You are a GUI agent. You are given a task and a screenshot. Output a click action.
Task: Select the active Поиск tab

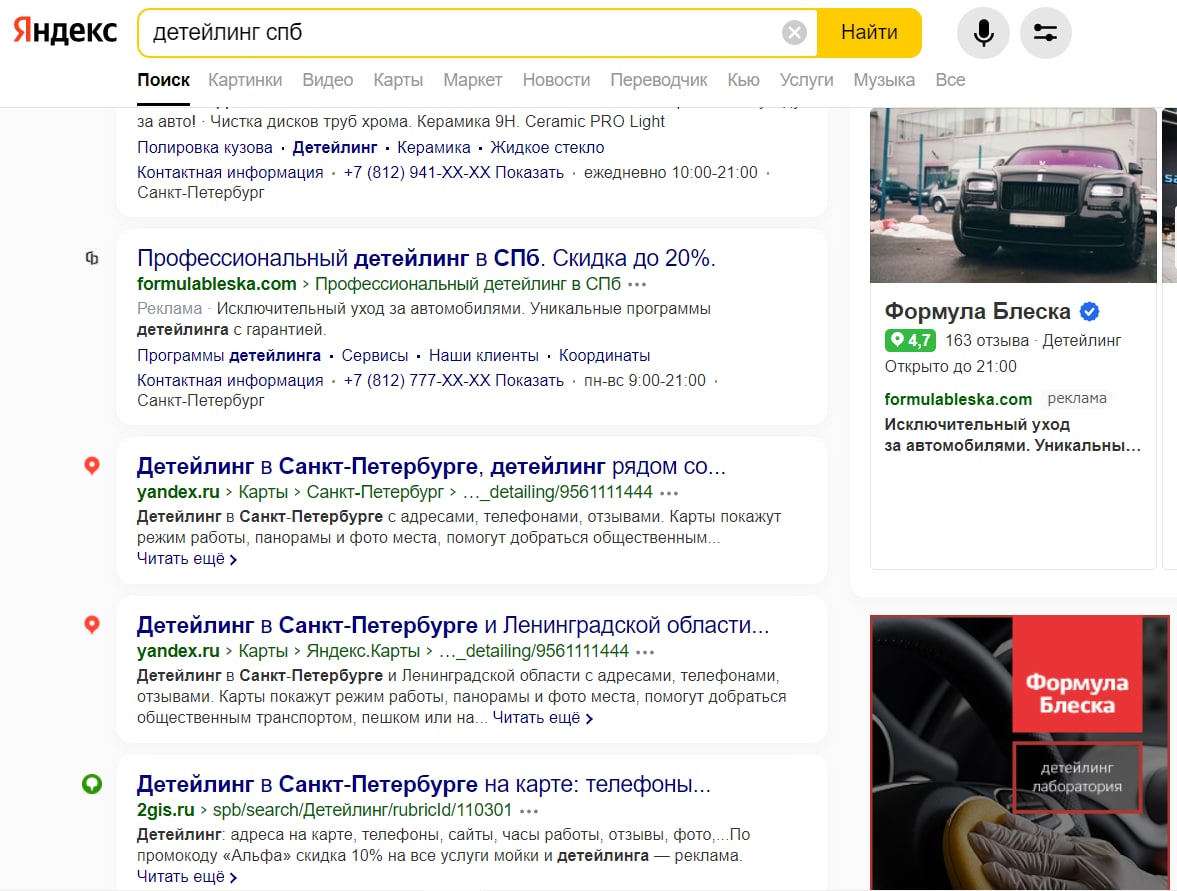tap(163, 80)
